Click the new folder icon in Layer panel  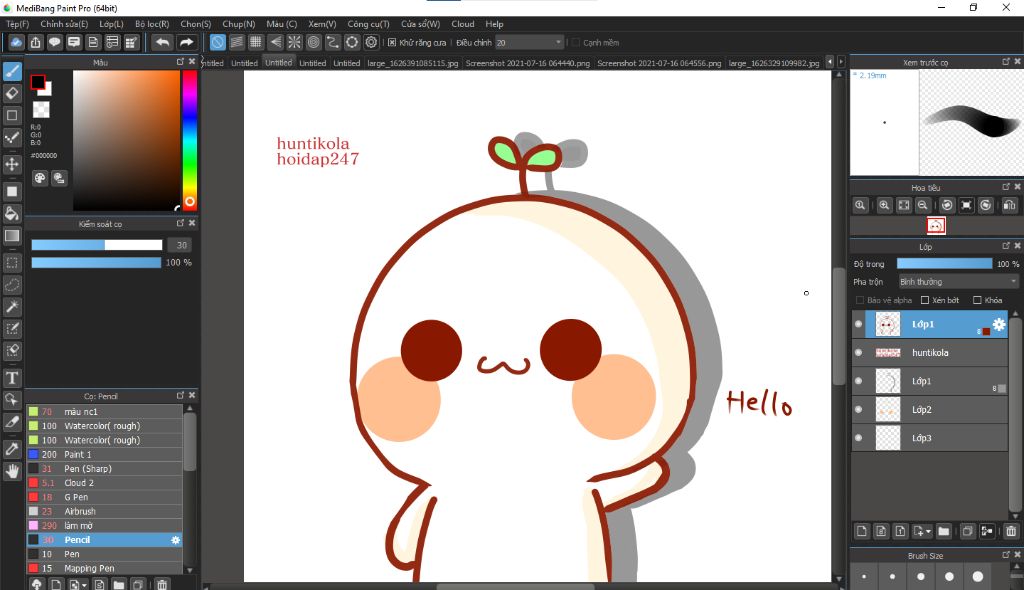(944, 531)
